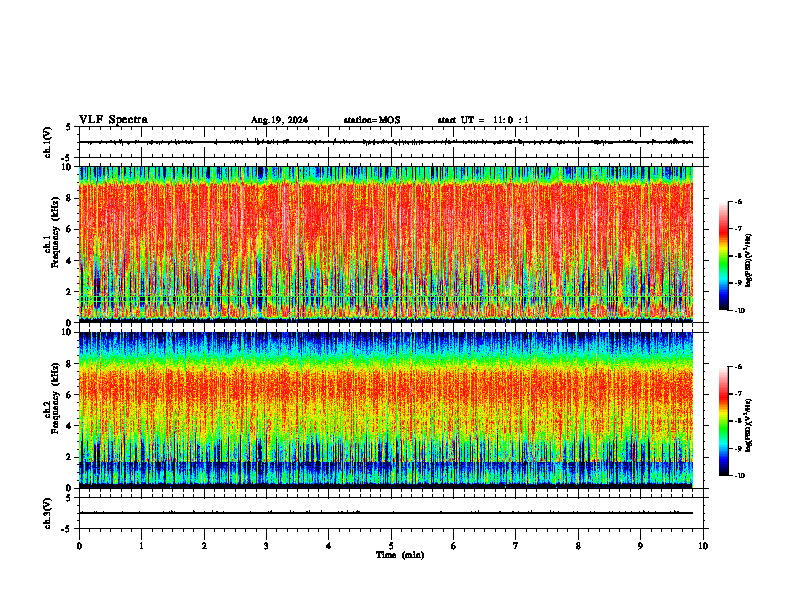The image size is (792, 612).
Task: Click the ch.2 colorbar log(PSD) label
Action: (x=749, y=425)
